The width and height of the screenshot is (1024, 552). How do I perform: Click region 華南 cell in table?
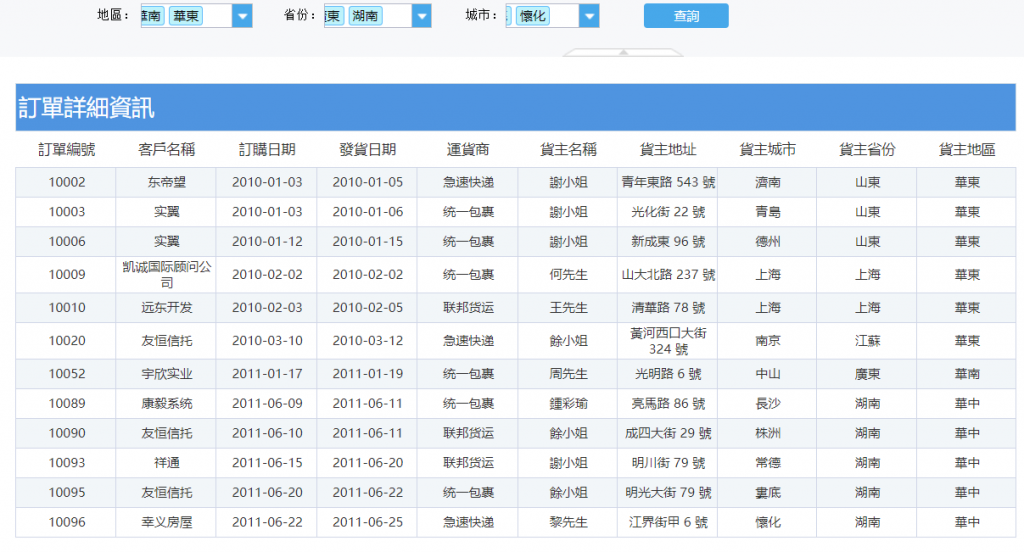(967, 374)
